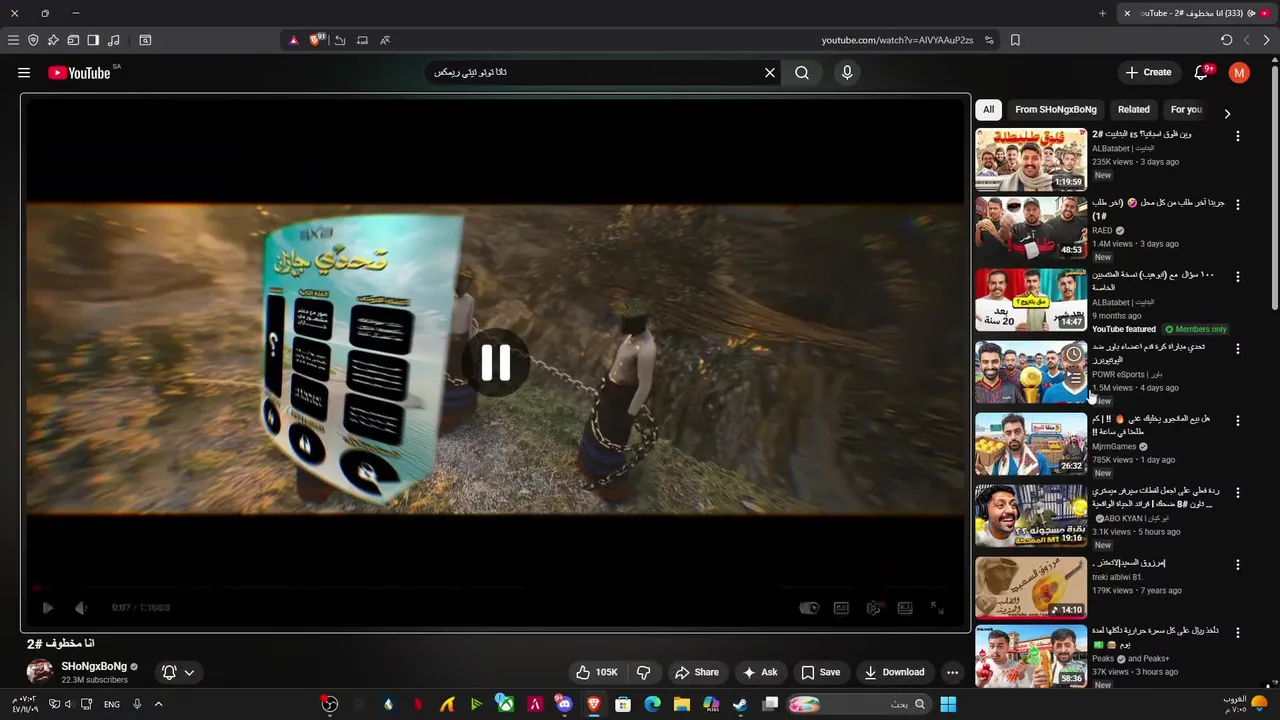Show more filter chips with arrow
1280x720 pixels.
pos(1227,114)
